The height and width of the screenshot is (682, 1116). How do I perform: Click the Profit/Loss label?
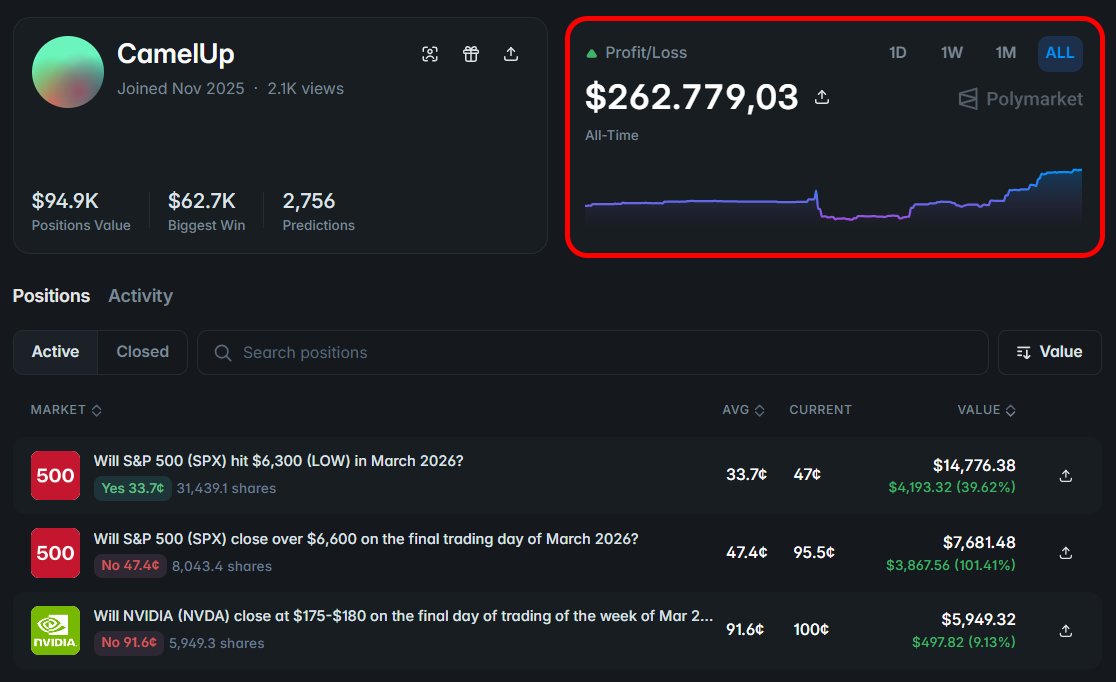(x=646, y=53)
